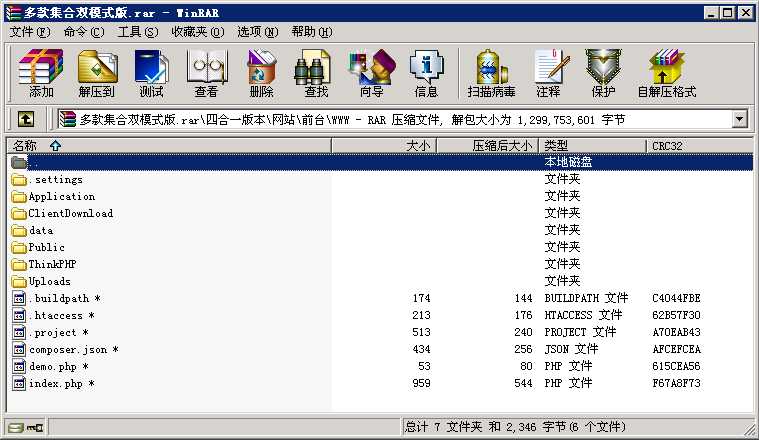
Task: Click the ThinkPHP folder icon
Action: pyautogui.click(x=19, y=265)
